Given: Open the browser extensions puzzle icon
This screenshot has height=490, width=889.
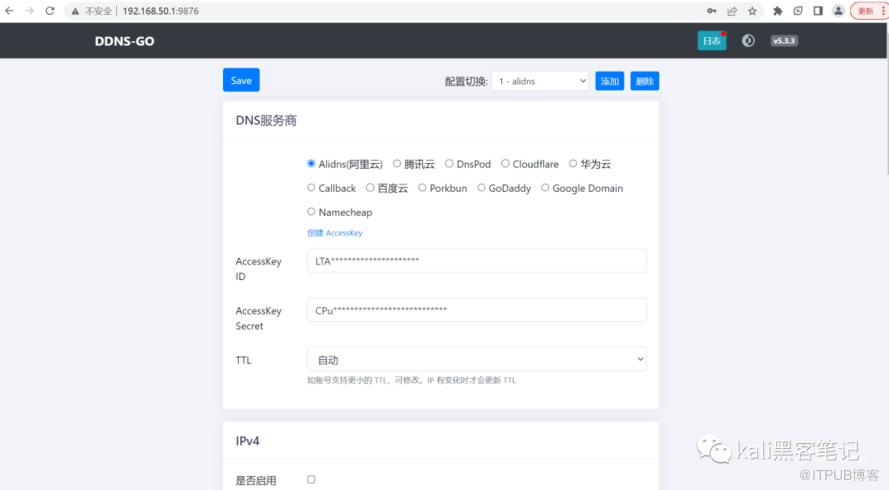Looking at the screenshot, I should tap(776, 11).
